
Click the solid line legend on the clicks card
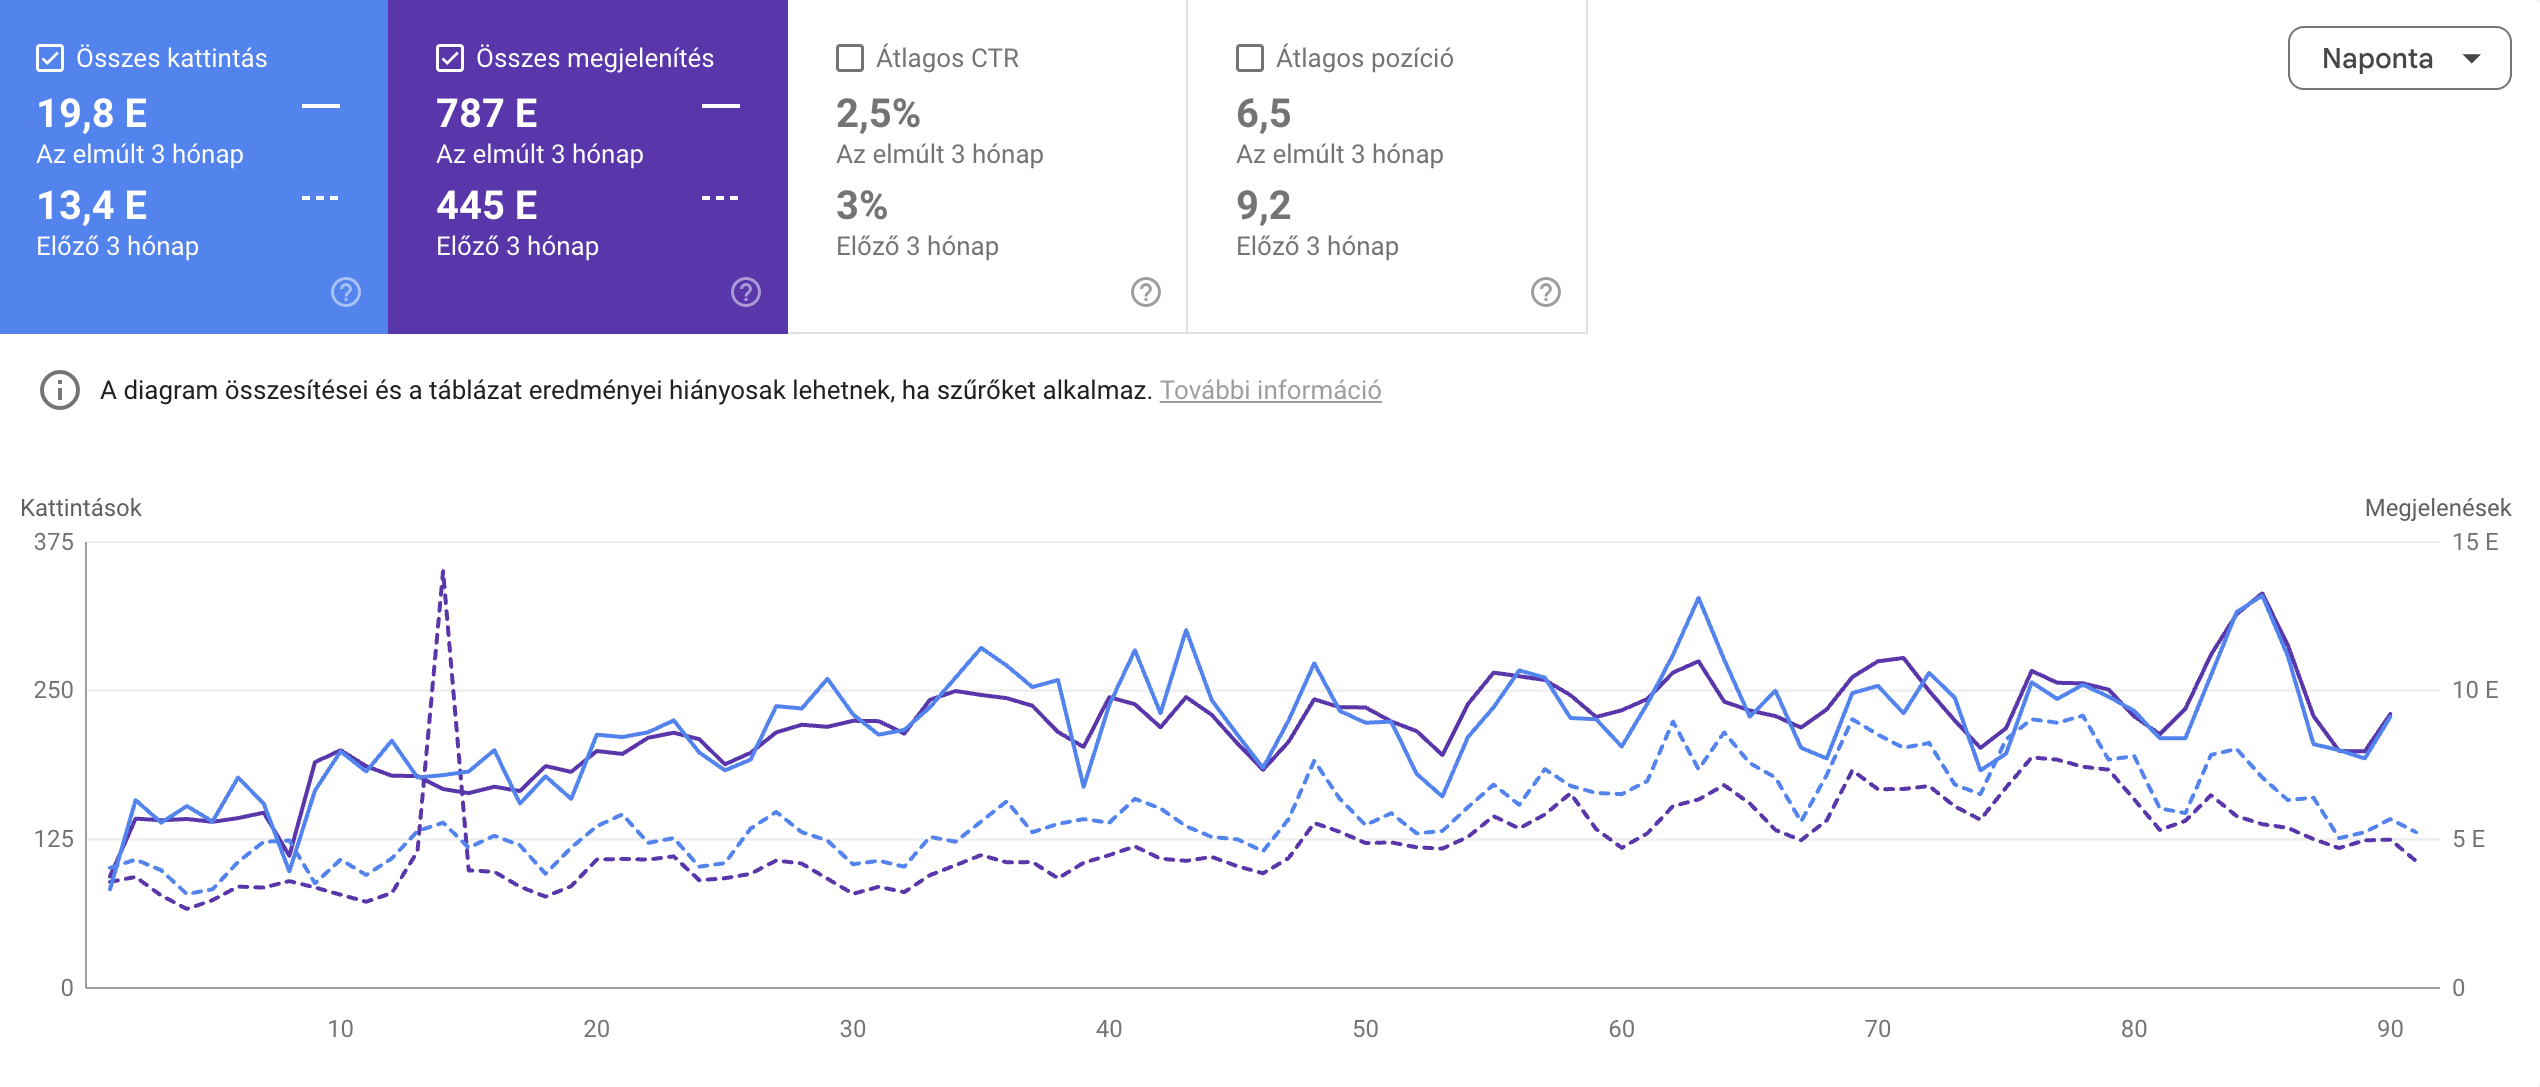319,108
